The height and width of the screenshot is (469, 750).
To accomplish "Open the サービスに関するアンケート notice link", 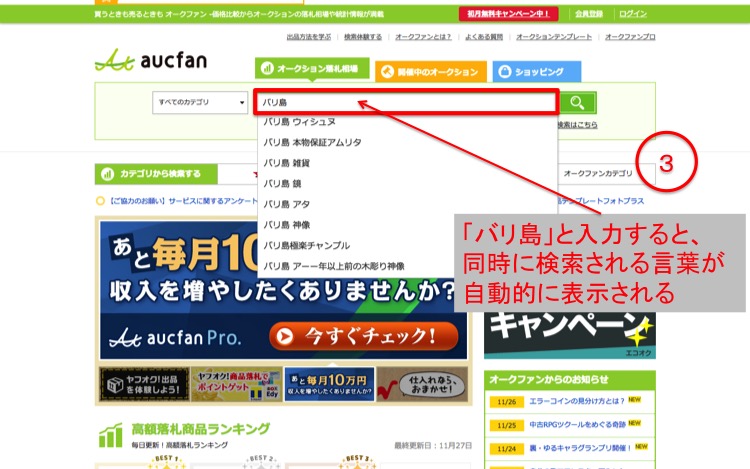I will pyautogui.click(x=183, y=201).
